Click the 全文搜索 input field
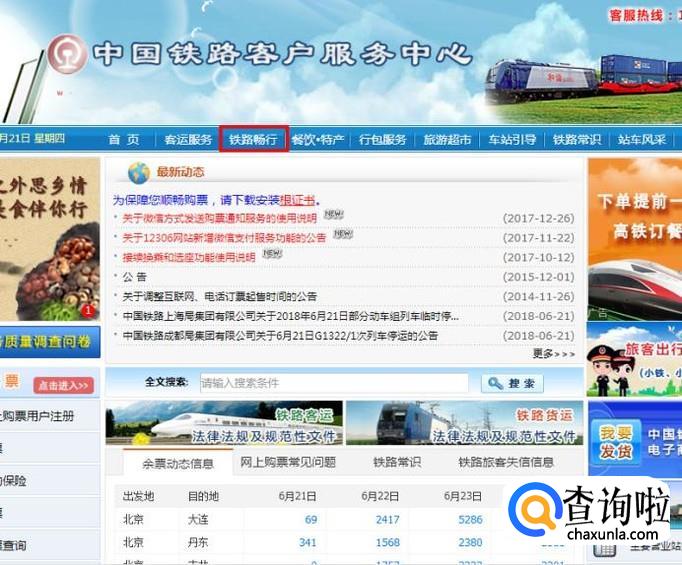 tap(334, 383)
